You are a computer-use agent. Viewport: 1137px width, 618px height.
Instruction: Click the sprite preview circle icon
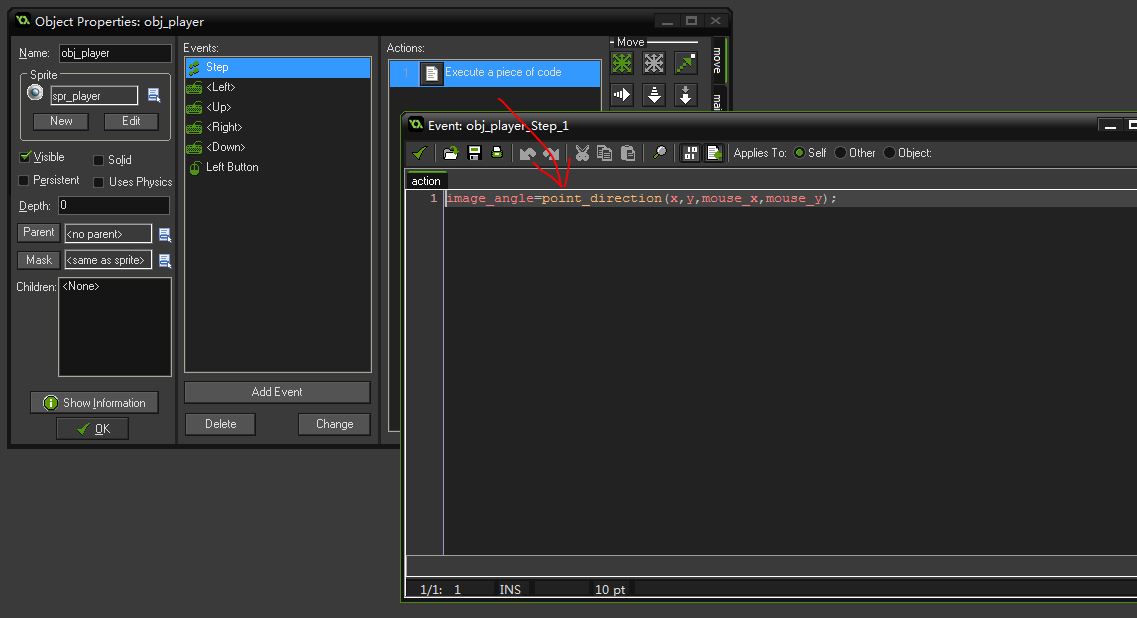(35, 93)
